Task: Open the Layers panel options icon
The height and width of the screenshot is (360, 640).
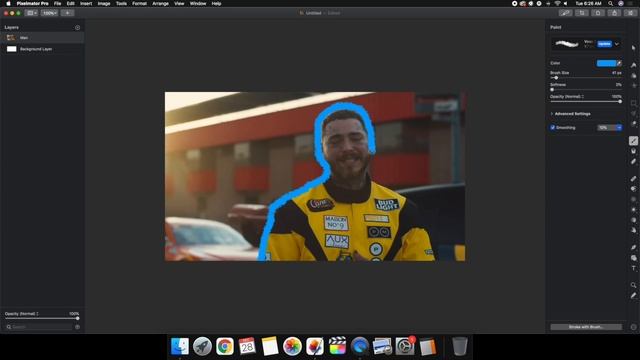Action: point(78,27)
